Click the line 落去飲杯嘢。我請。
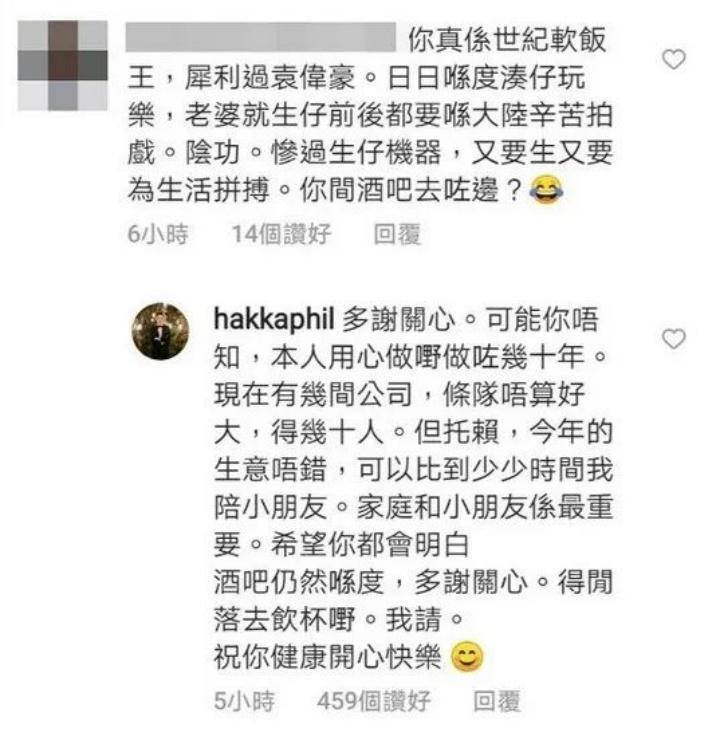 [x=339, y=619]
